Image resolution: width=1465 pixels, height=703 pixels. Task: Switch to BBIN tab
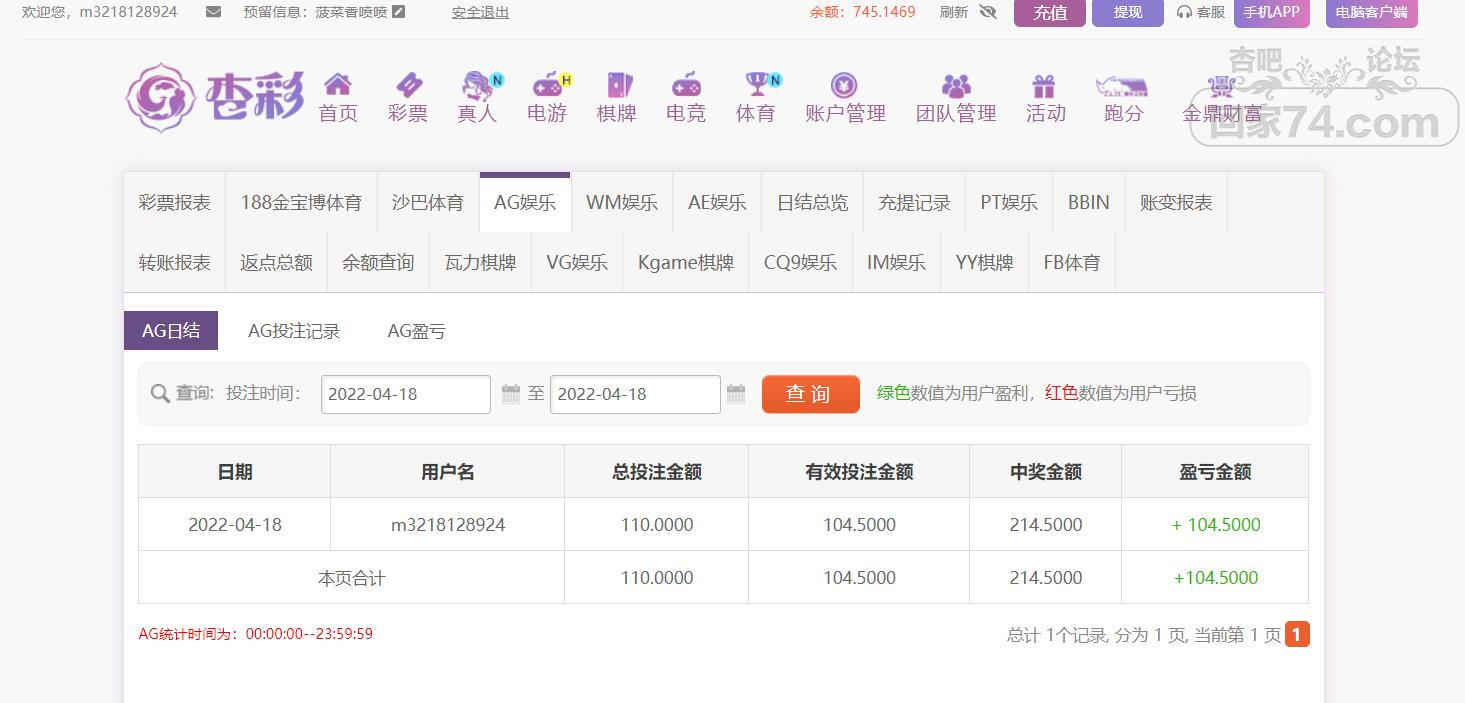click(x=1089, y=202)
